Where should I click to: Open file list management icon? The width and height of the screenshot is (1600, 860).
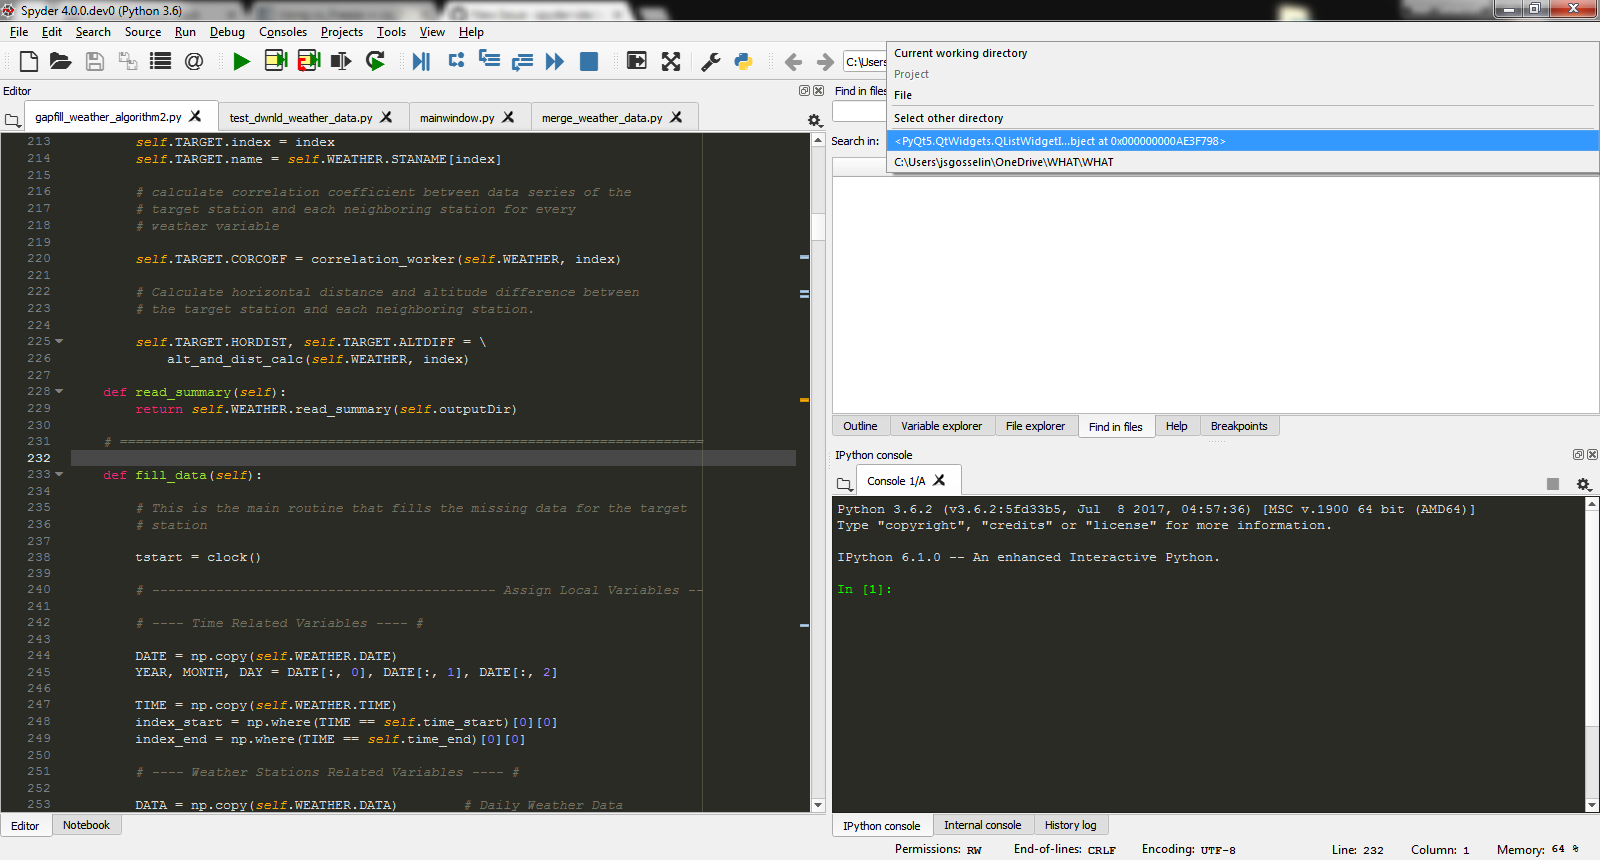click(160, 61)
